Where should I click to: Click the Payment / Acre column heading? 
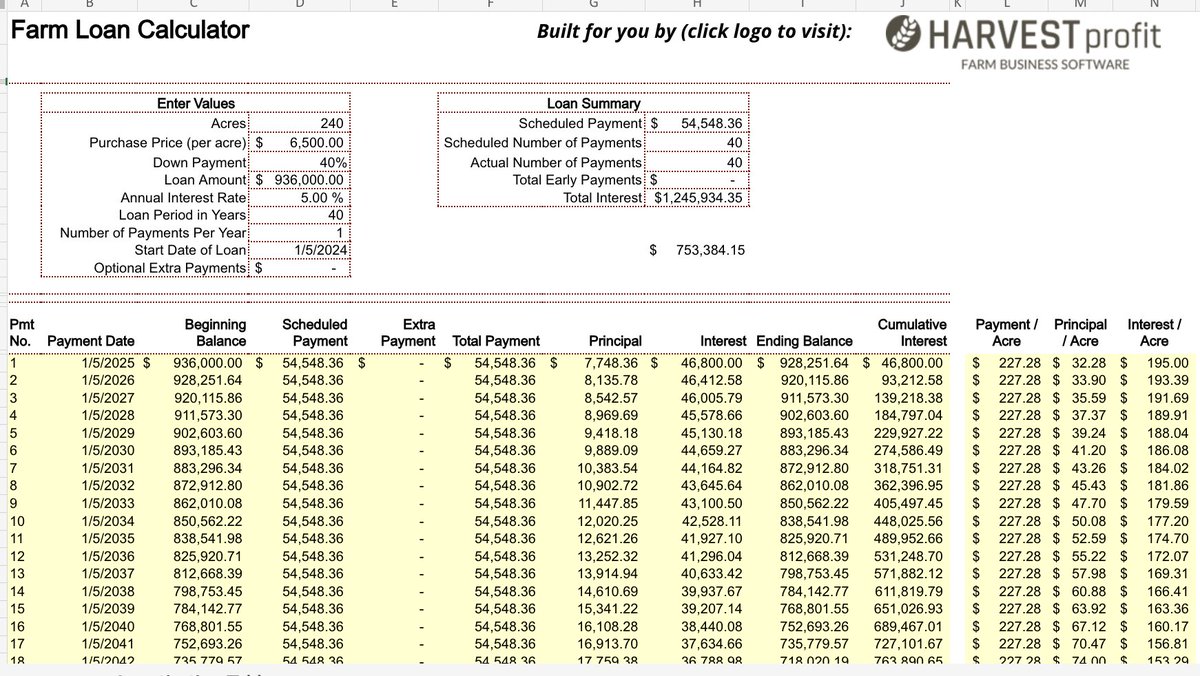tap(1006, 332)
